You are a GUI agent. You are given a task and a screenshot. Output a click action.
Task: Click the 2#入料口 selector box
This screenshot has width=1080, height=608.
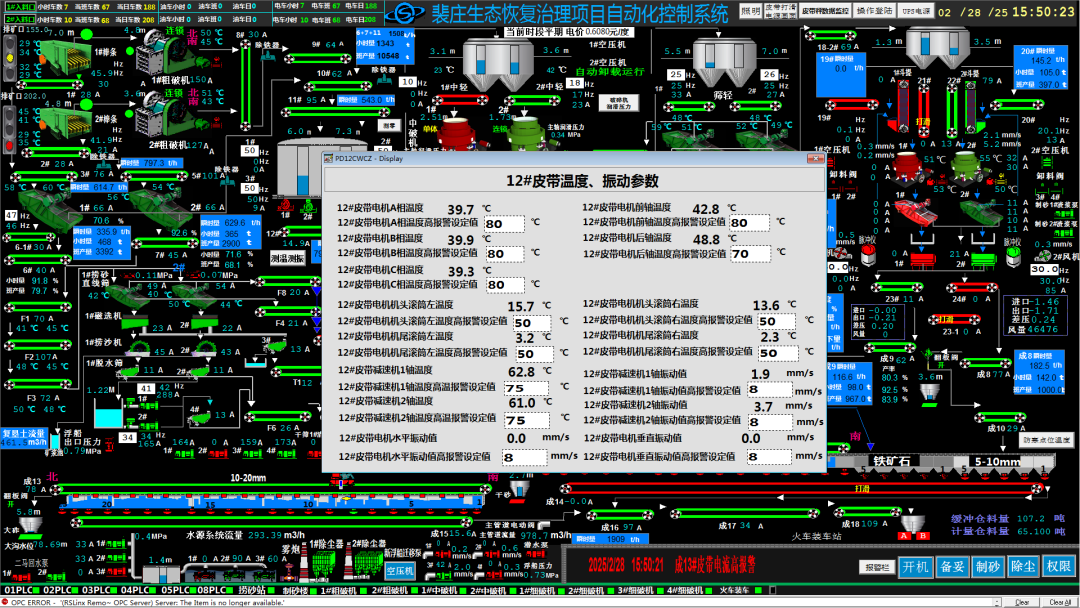tap(18, 18)
